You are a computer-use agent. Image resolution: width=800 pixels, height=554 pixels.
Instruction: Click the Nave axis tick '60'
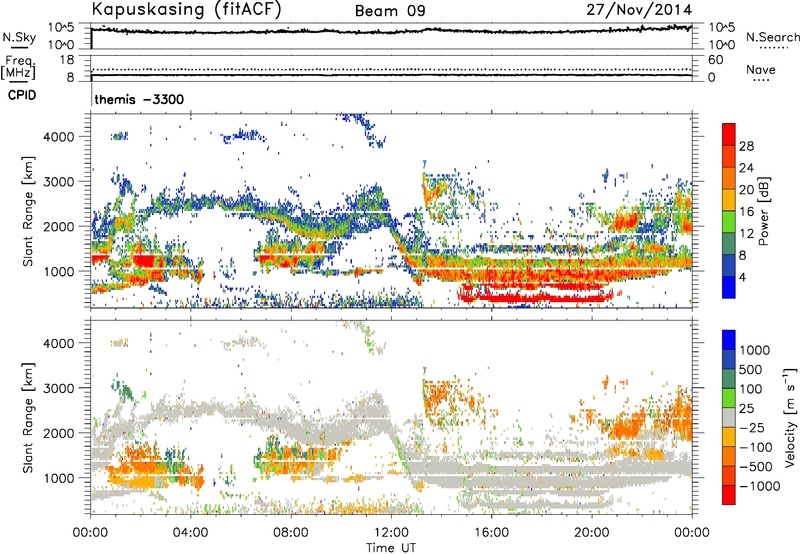[x=715, y=60]
